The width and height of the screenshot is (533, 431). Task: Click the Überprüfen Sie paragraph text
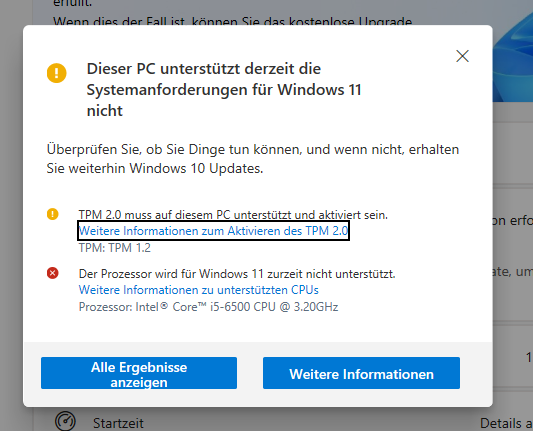coord(253,159)
